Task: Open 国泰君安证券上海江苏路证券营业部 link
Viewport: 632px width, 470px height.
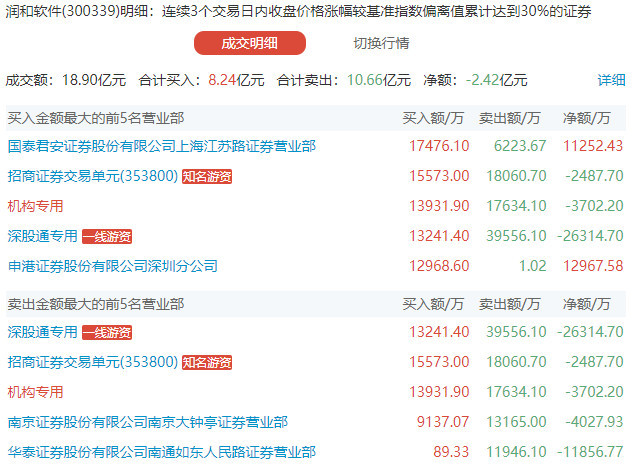Action: tap(162, 146)
